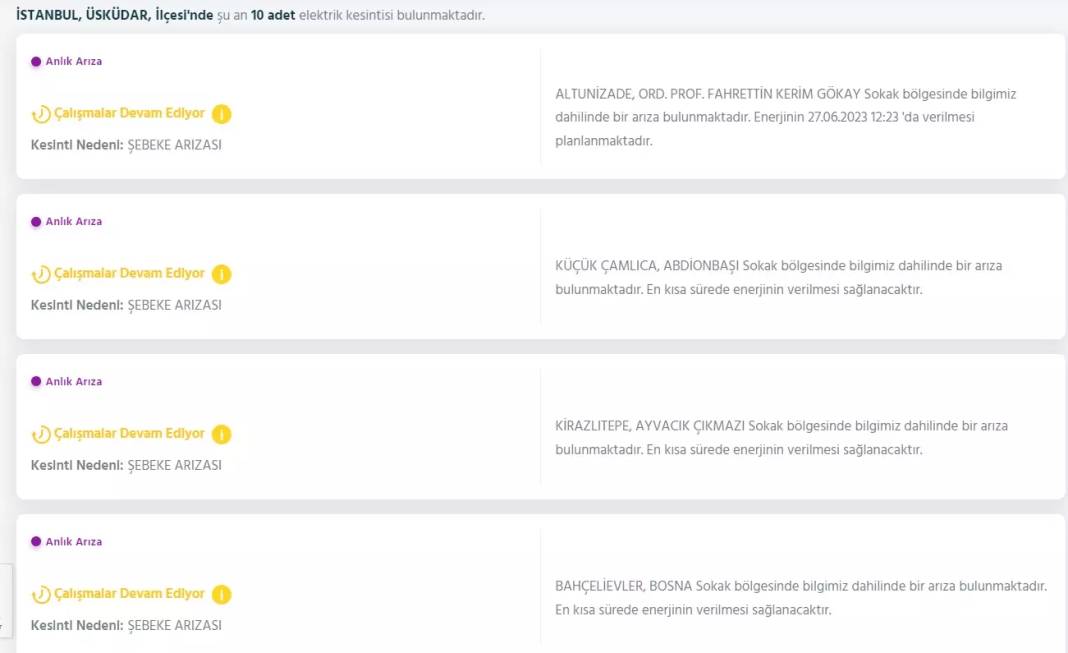Viewport: 1068px width, 653px height.
Task: Toggle the Anlık Arıza indicator on the KÜÇÜK ÇAMLICA card
Action: pyautogui.click(x=35, y=221)
